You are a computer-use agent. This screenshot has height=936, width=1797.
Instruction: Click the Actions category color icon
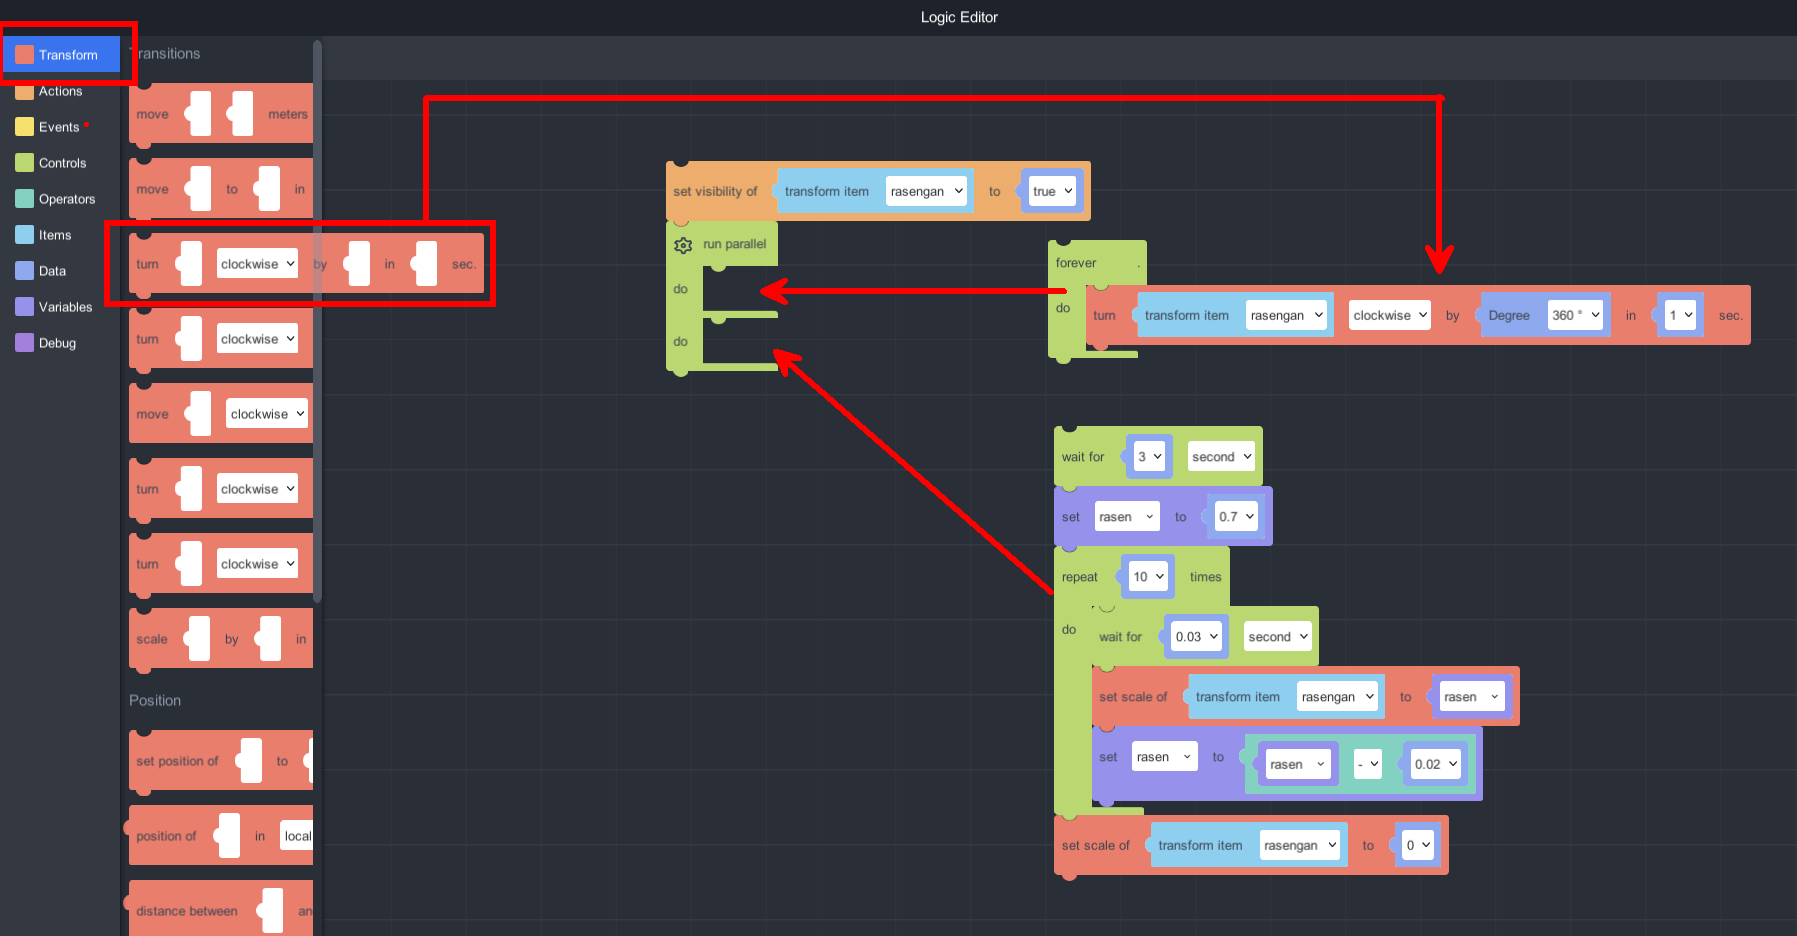[x=25, y=92]
